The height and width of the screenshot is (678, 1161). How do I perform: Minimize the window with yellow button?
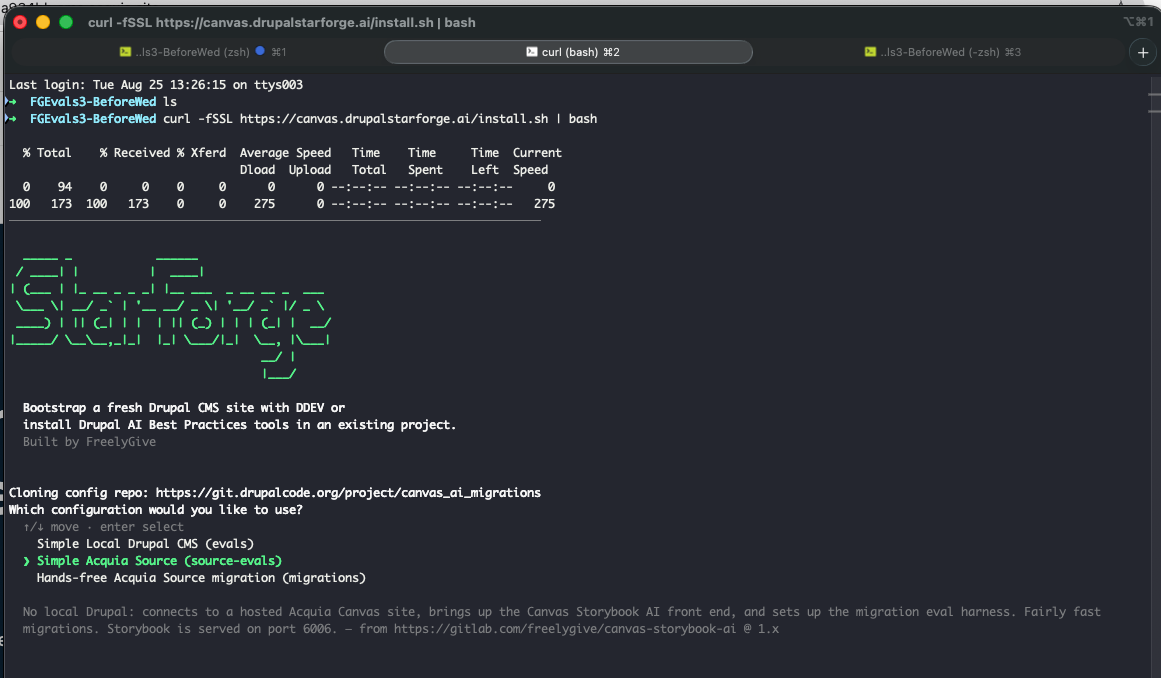click(43, 22)
